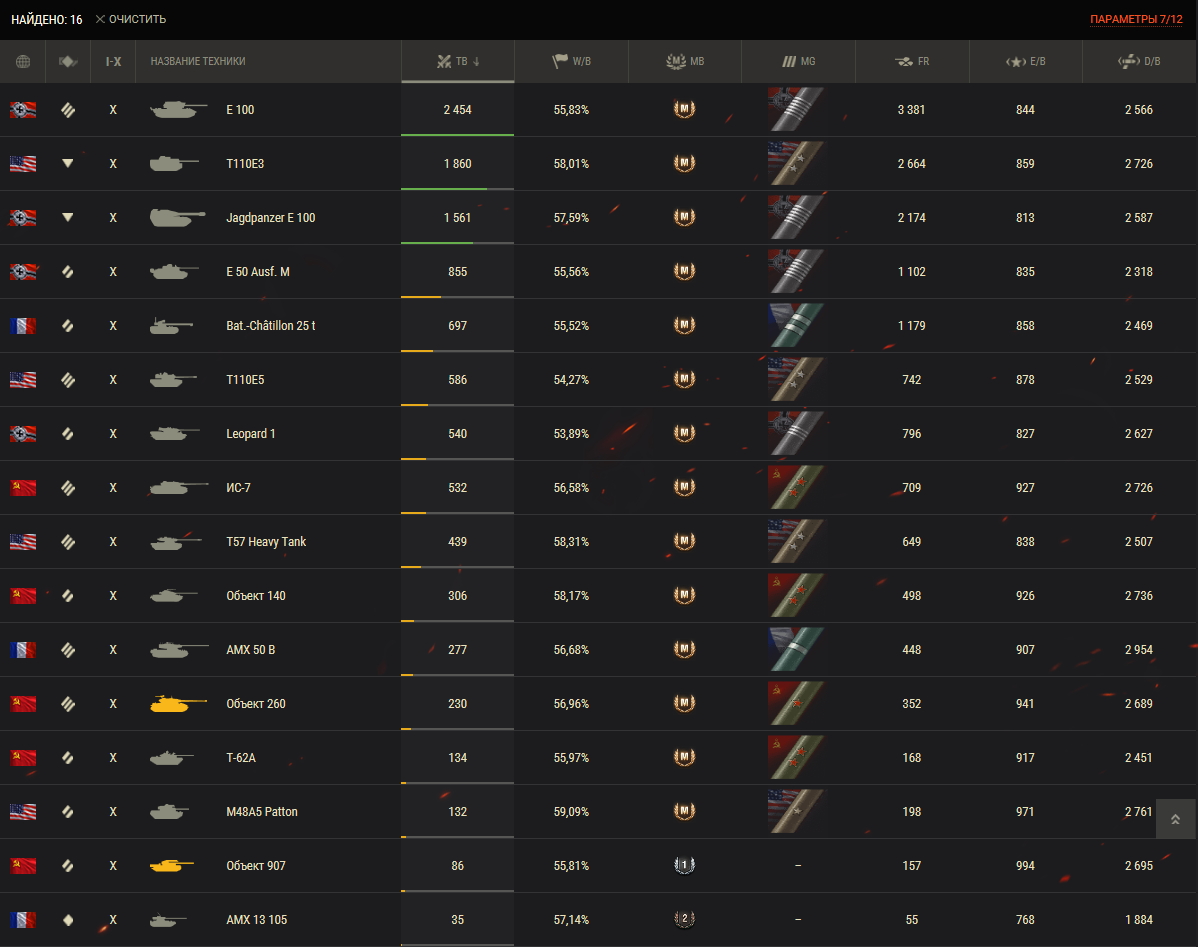Screen dimensions: 1198x947
Task: Click the yellow Объект 260 tank icon
Action: click(x=179, y=704)
